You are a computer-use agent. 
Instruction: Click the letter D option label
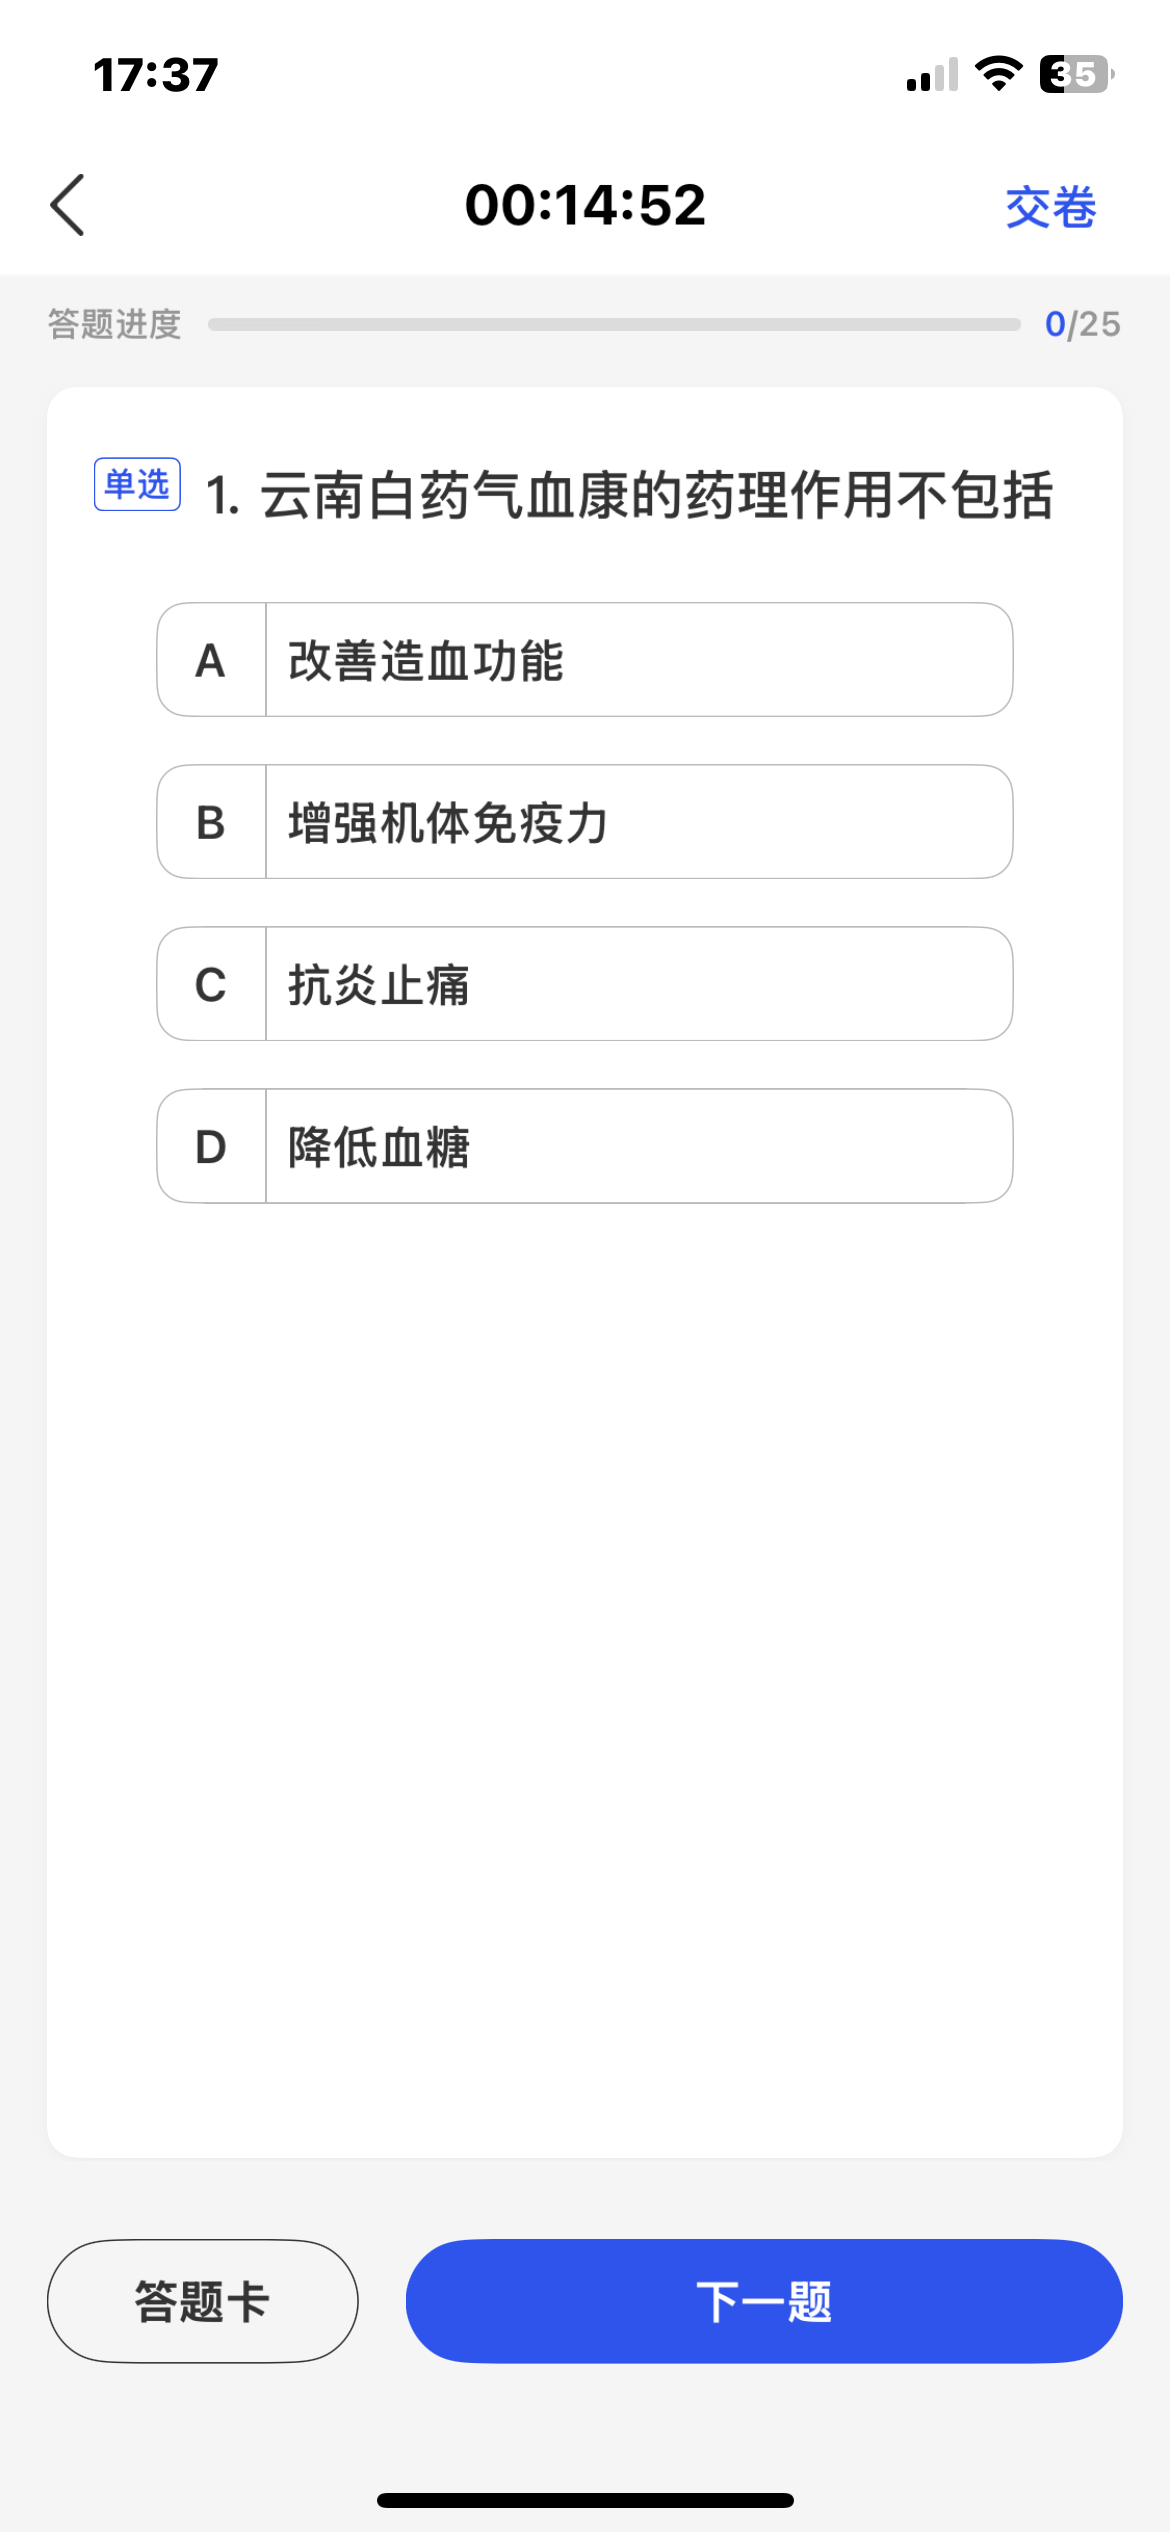tap(211, 1146)
